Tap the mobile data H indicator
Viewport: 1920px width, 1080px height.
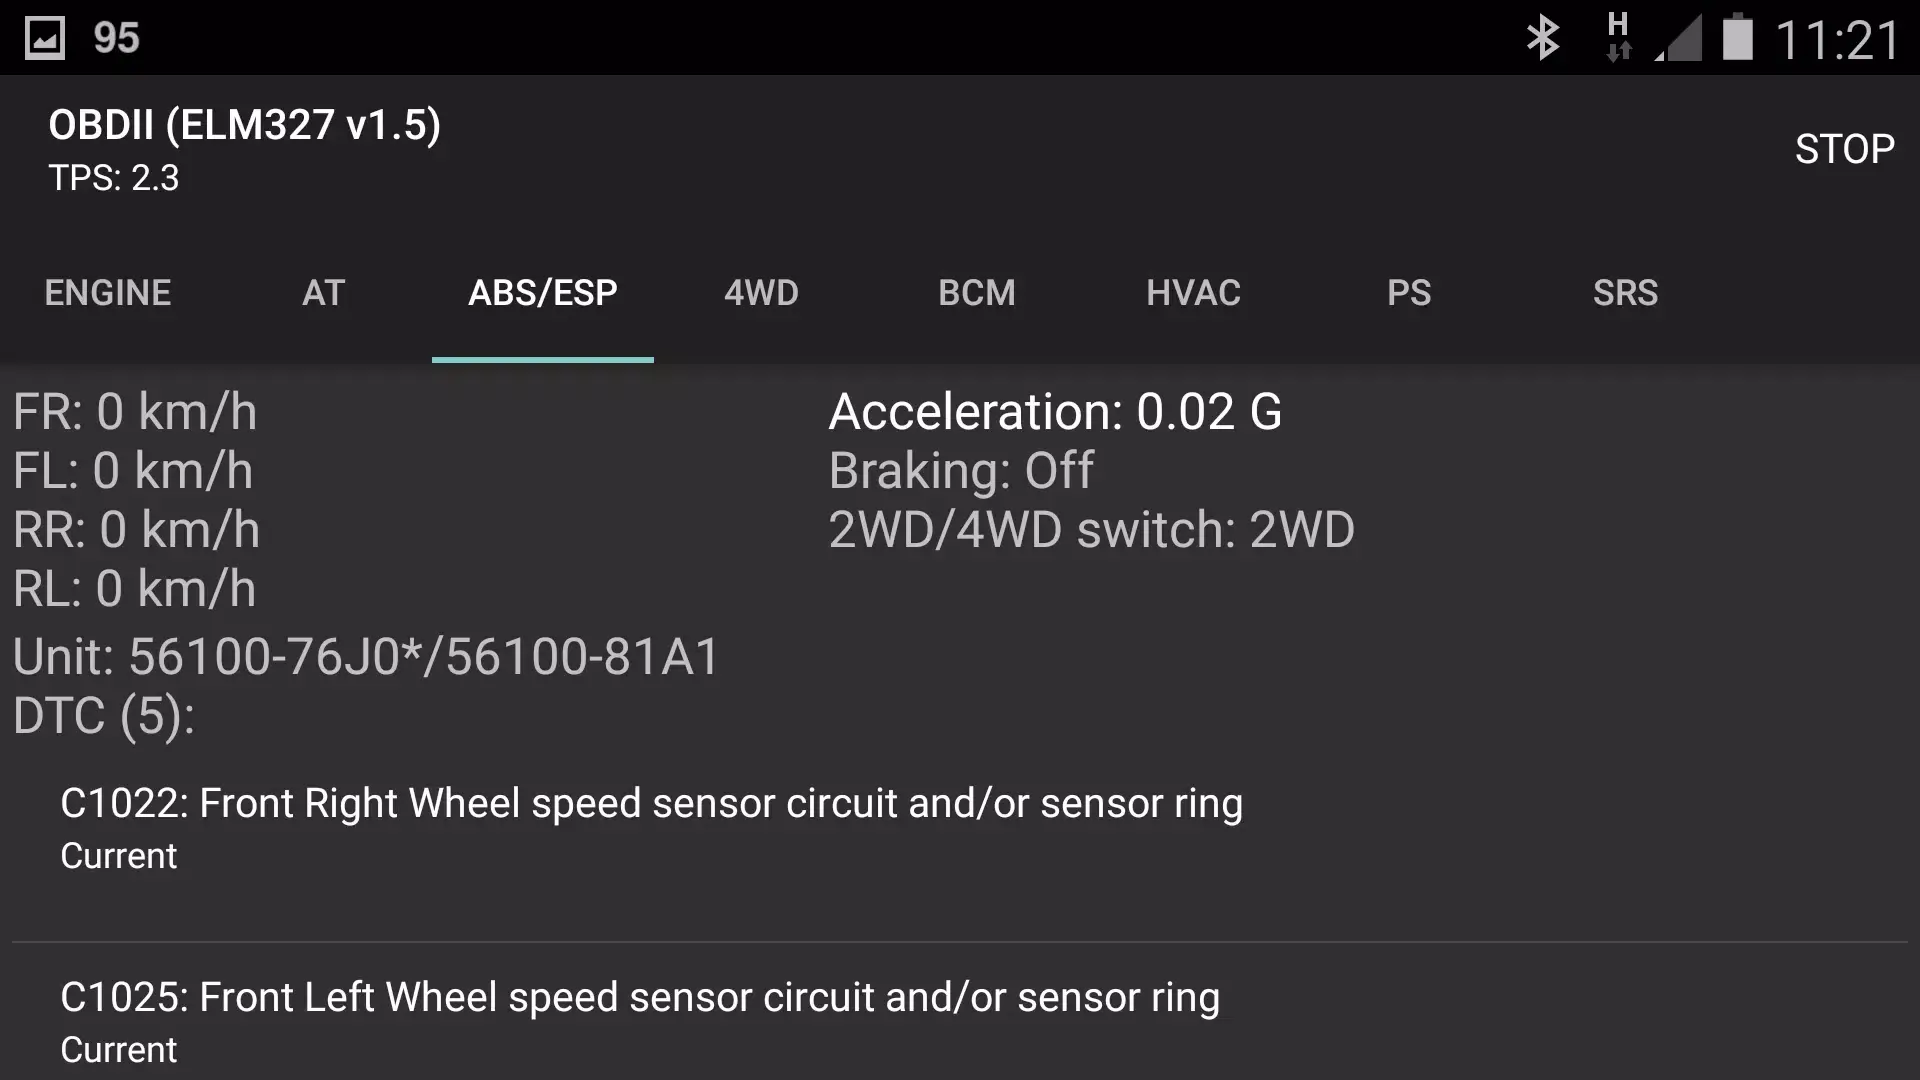1620,36
